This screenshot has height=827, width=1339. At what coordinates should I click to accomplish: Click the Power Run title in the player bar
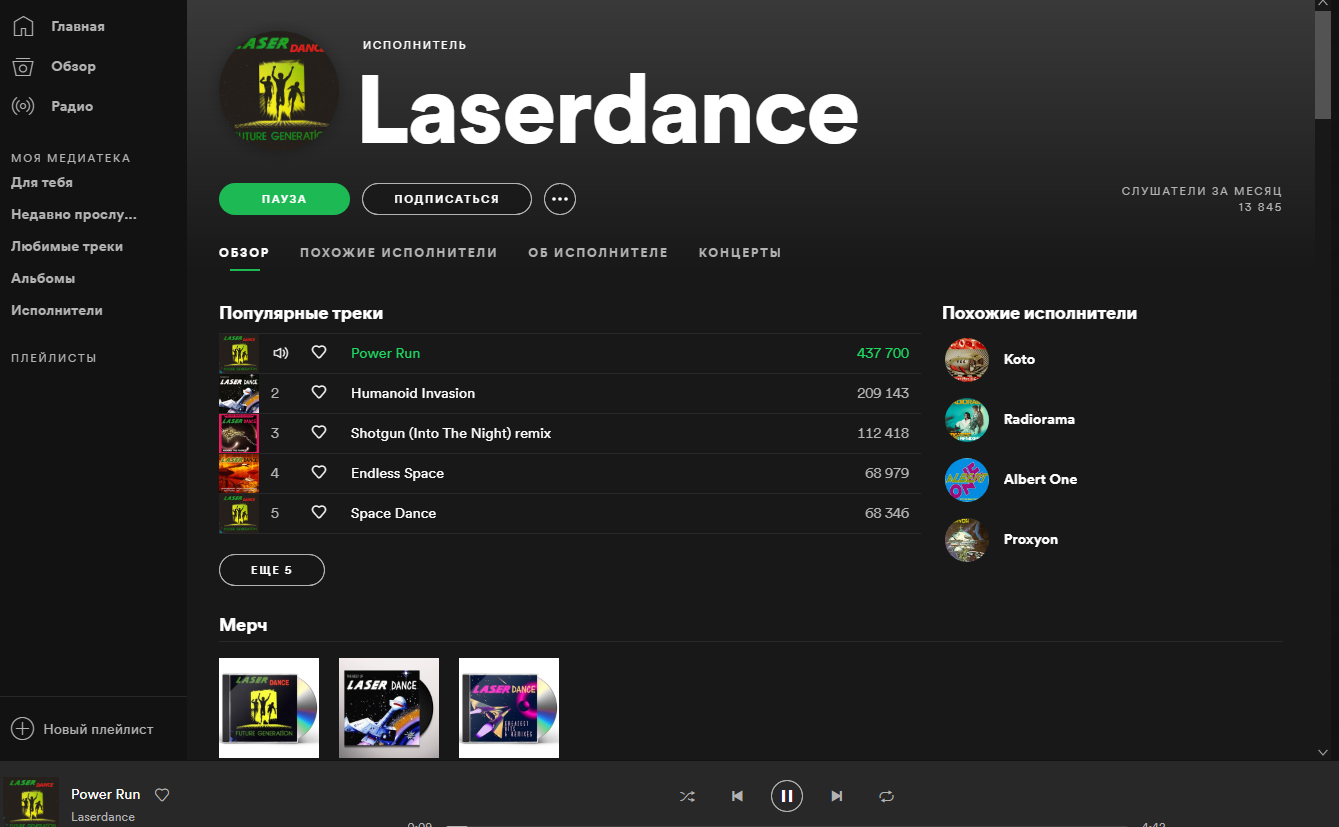105,794
